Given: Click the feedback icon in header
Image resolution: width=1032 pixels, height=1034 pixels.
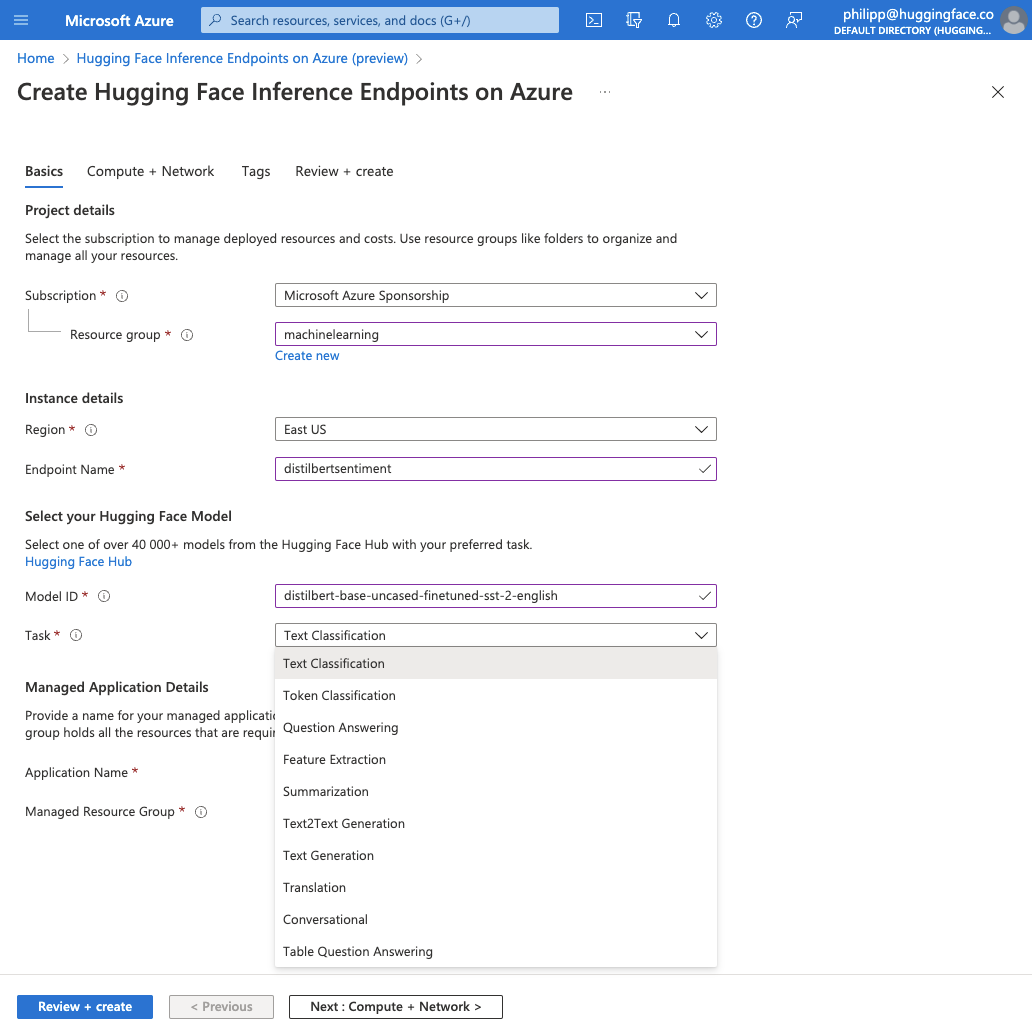Looking at the screenshot, I should 794,20.
